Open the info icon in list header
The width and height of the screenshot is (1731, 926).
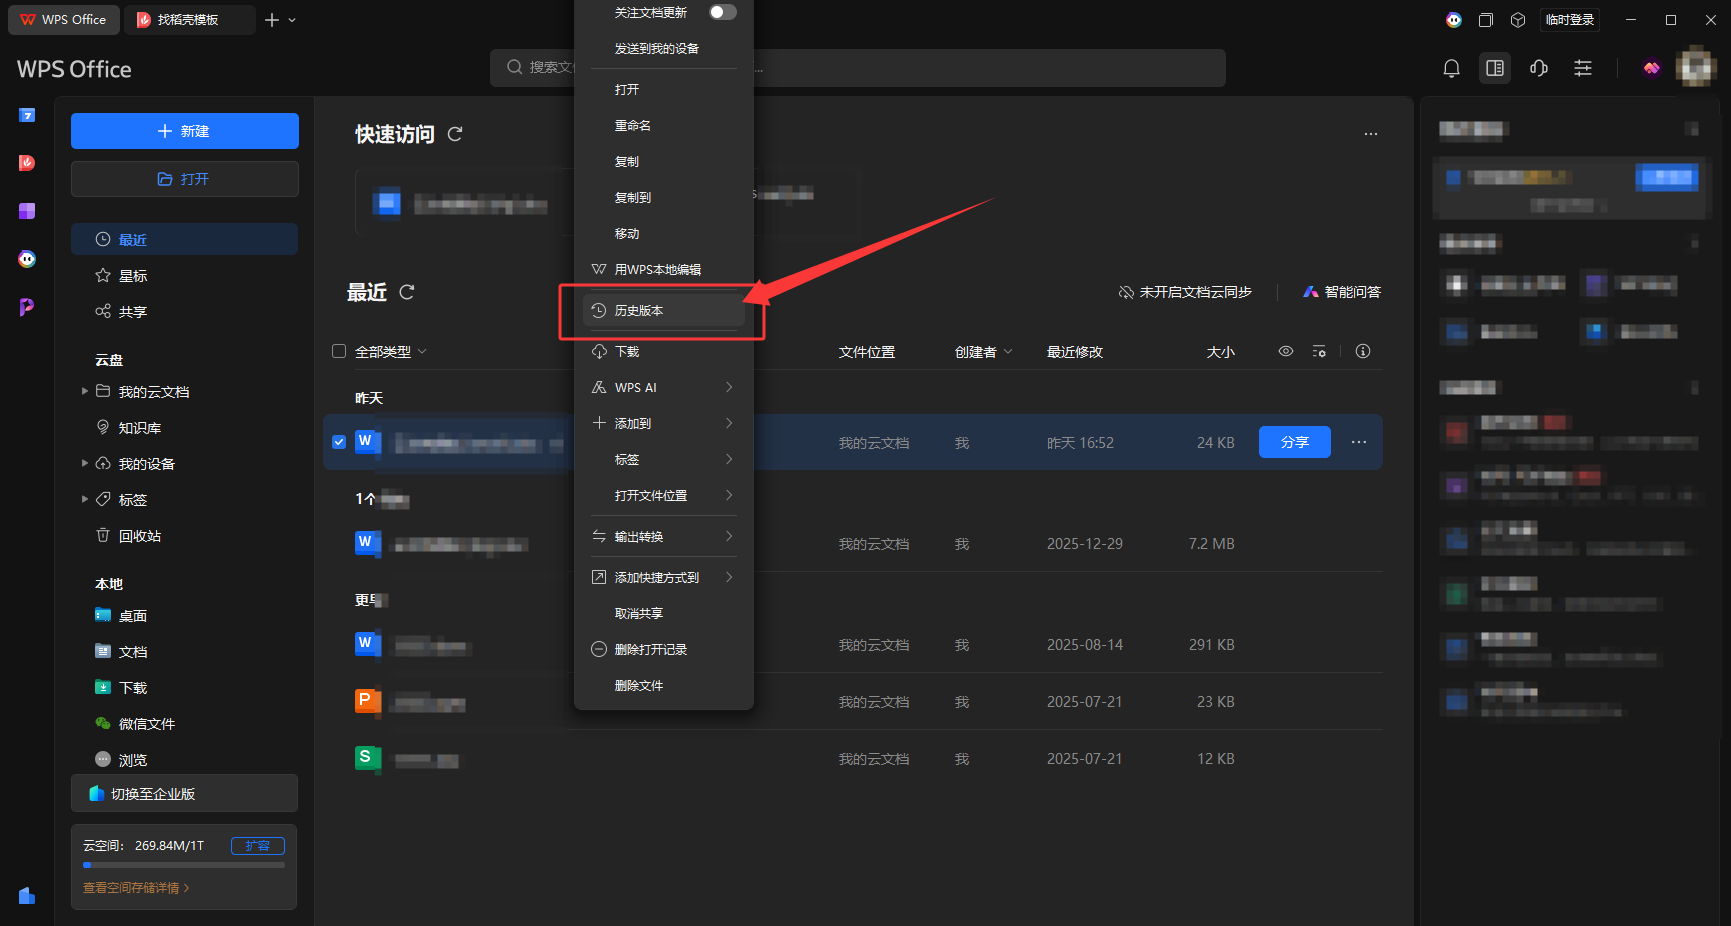pyautogui.click(x=1362, y=351)
